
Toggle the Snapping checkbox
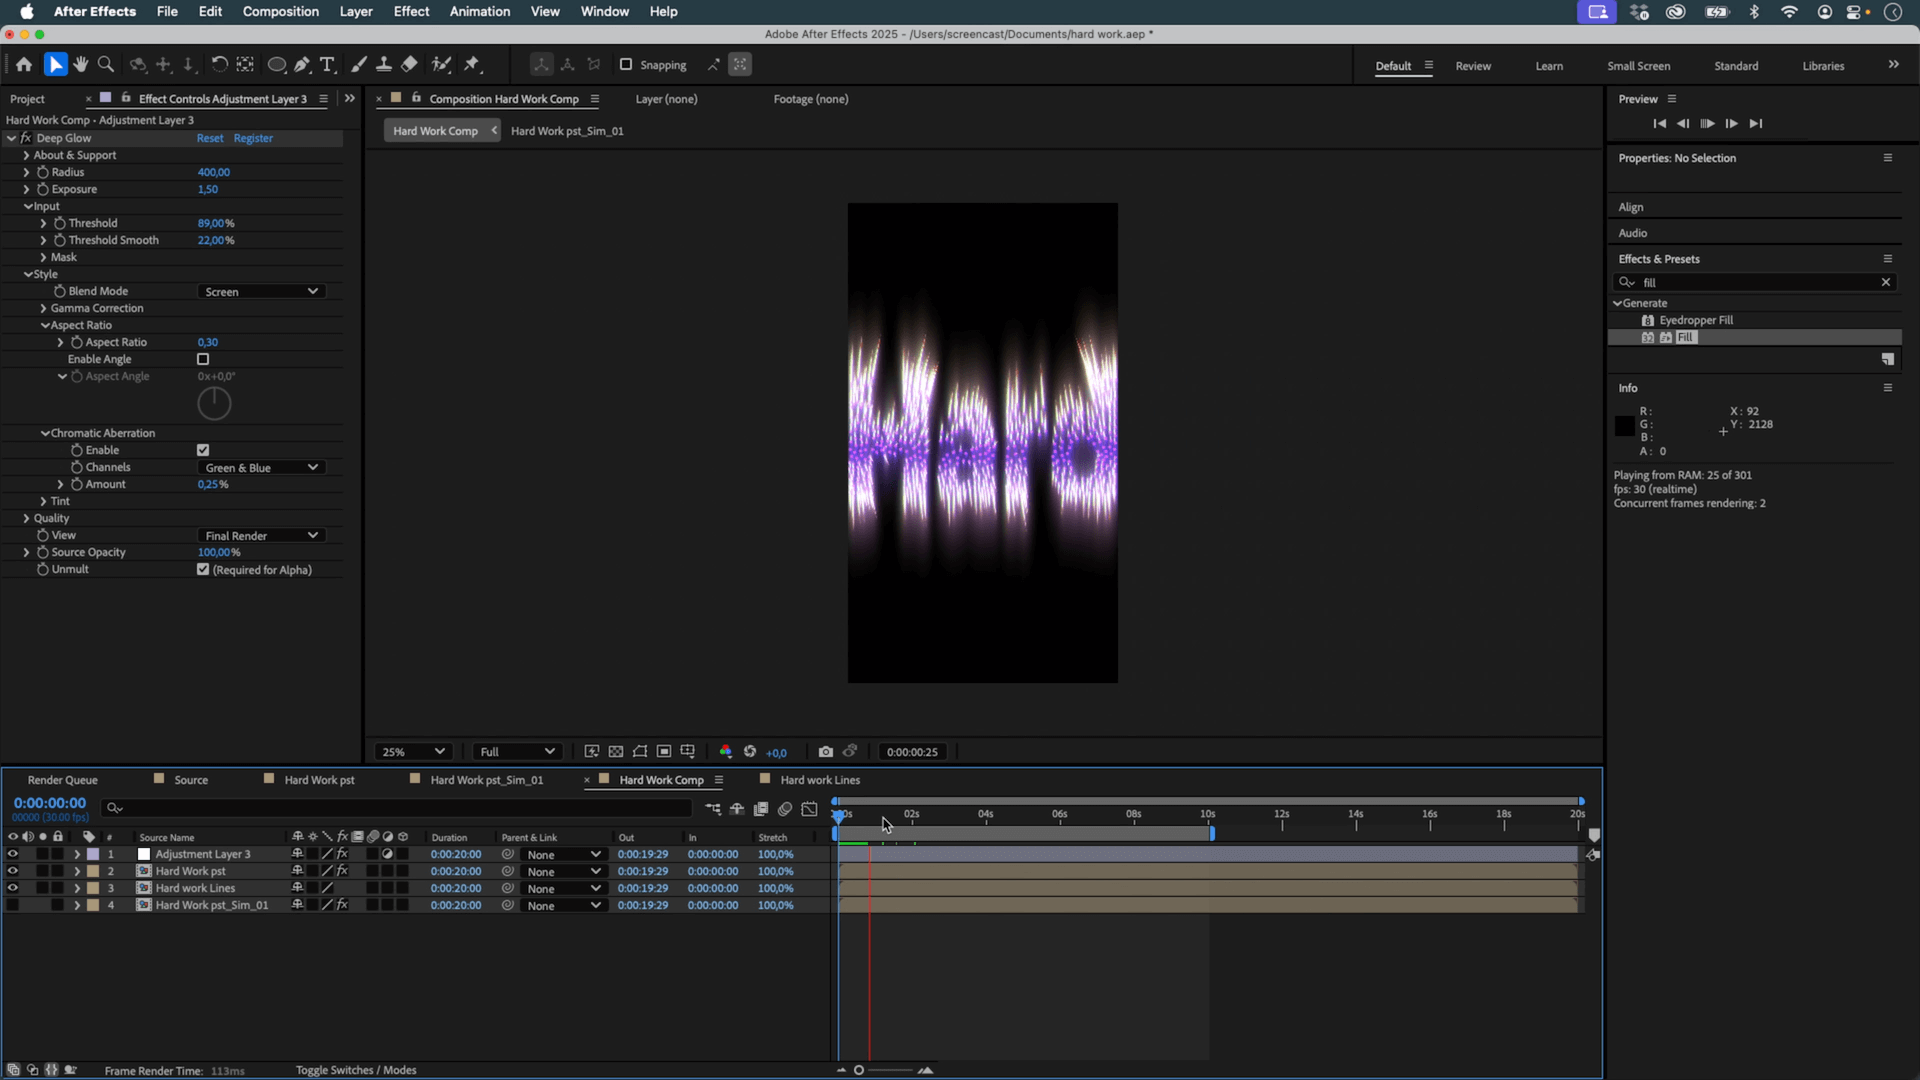click(626, 65)
